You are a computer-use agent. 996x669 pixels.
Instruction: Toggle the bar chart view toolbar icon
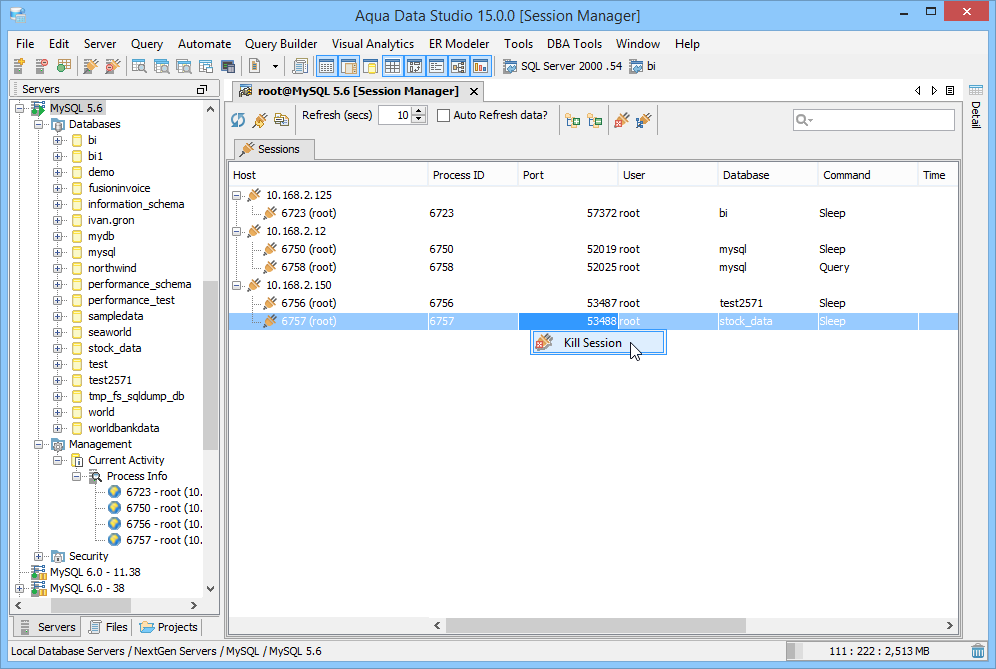coord(480,65)
